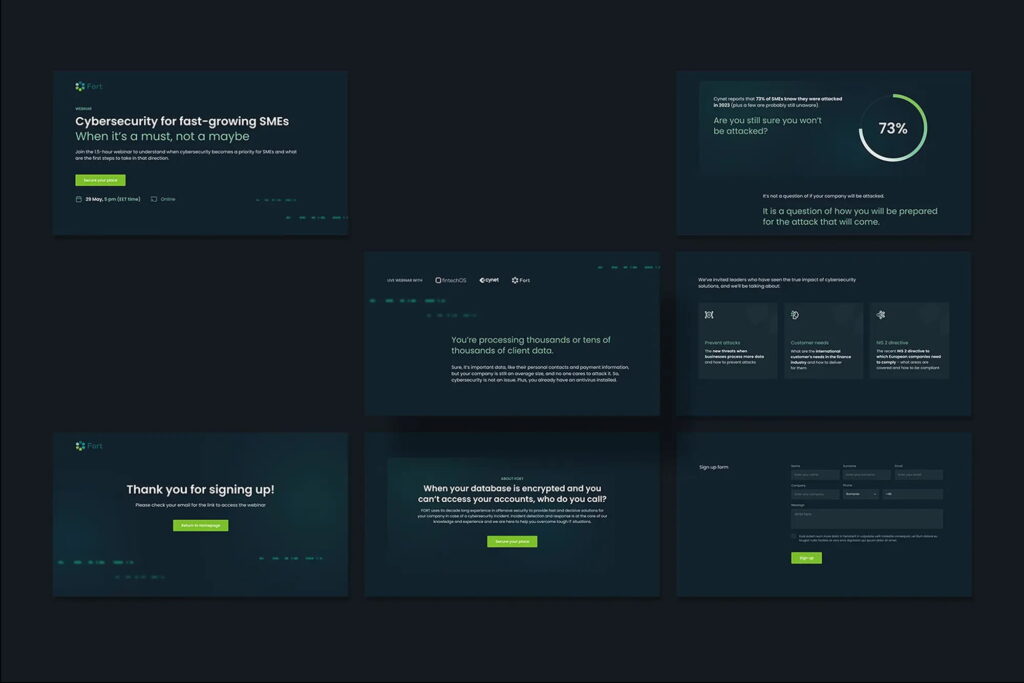Click the calendar icon beside 29 May
Screen dimensions: 1024x683
click(x=79, y=199)
